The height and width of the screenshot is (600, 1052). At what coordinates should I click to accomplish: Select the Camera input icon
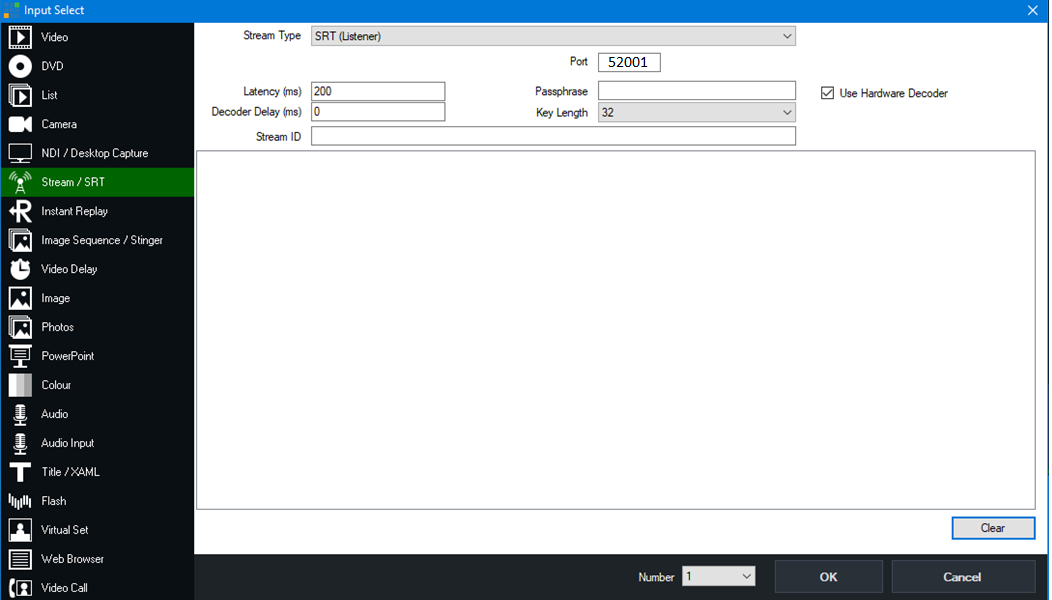20,125
